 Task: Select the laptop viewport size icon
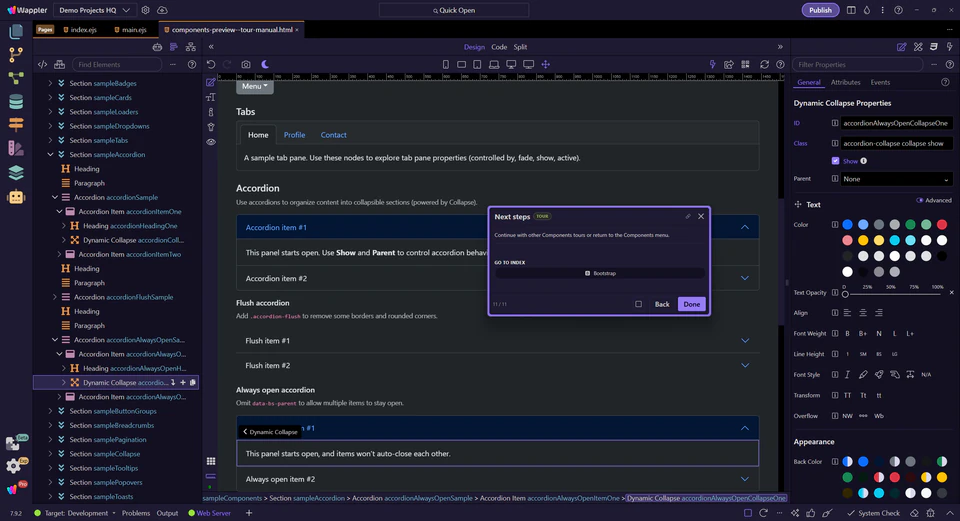tap(493, 64)
